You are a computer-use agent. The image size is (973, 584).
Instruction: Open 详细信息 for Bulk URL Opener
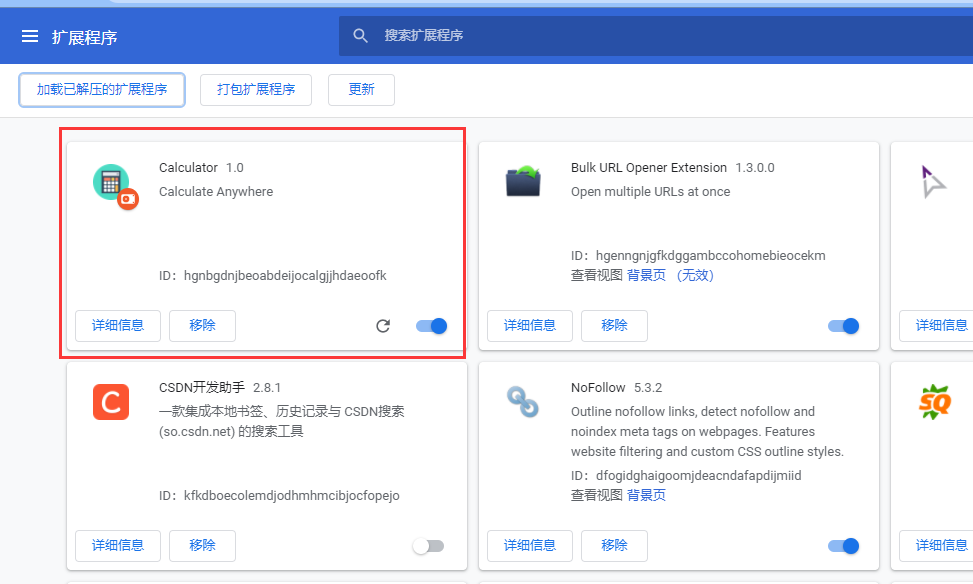tap(530, 326)
